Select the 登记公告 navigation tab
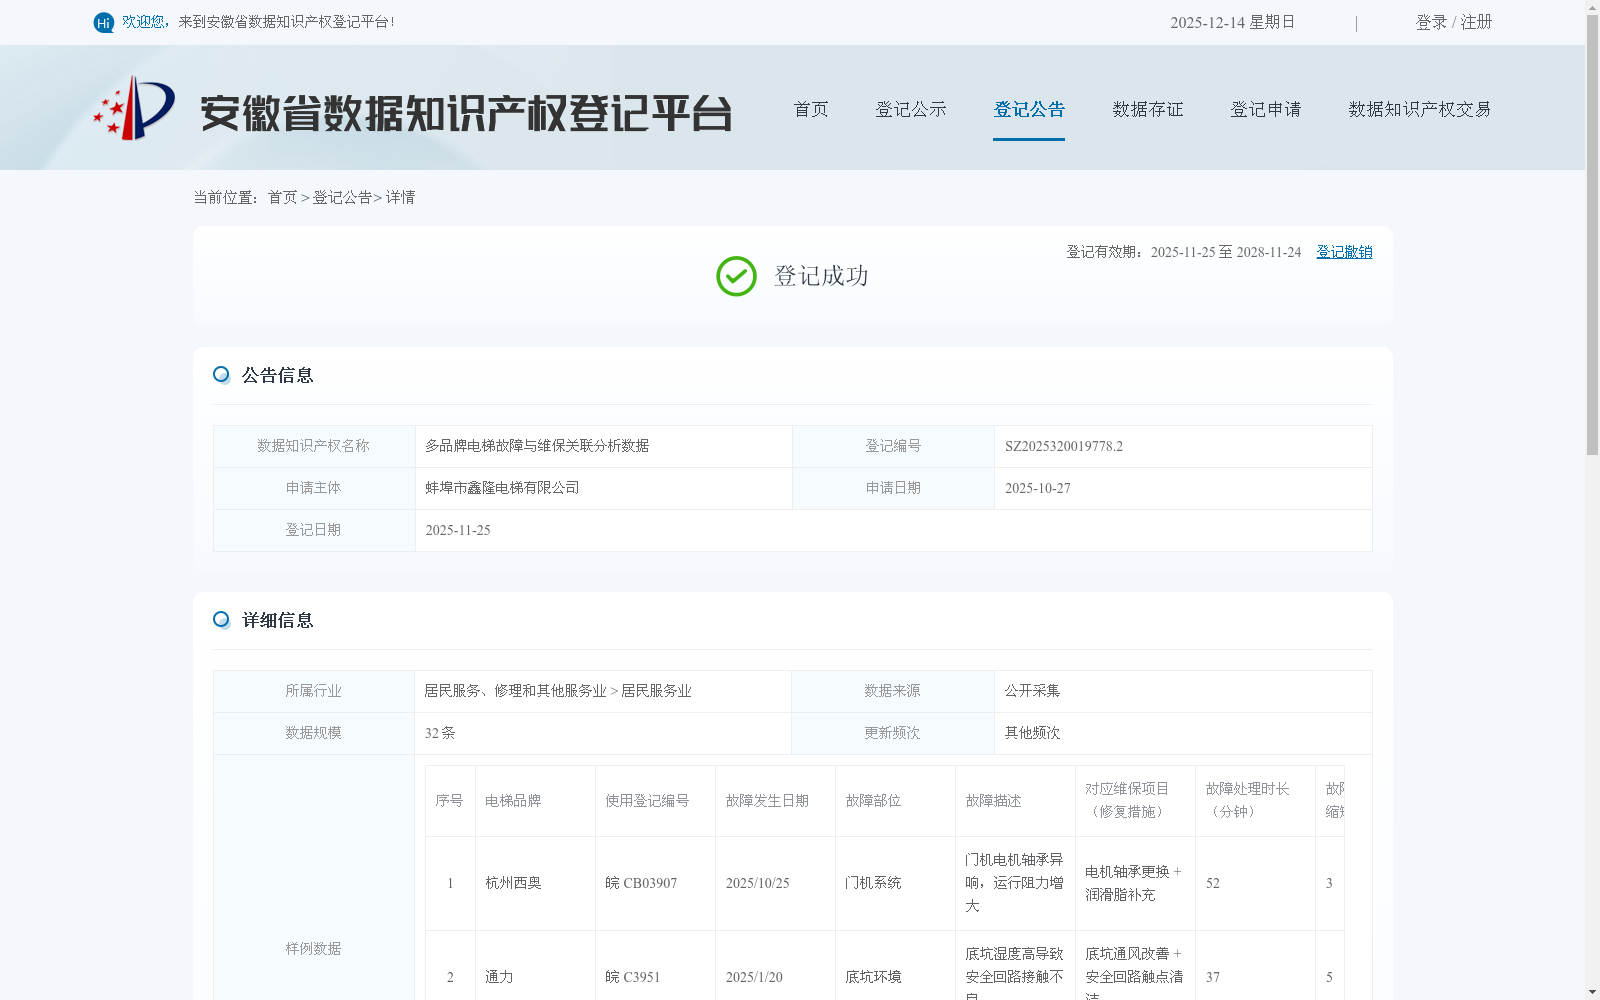Viewport: 1600px width, 1000px height. click(1029, 109)
